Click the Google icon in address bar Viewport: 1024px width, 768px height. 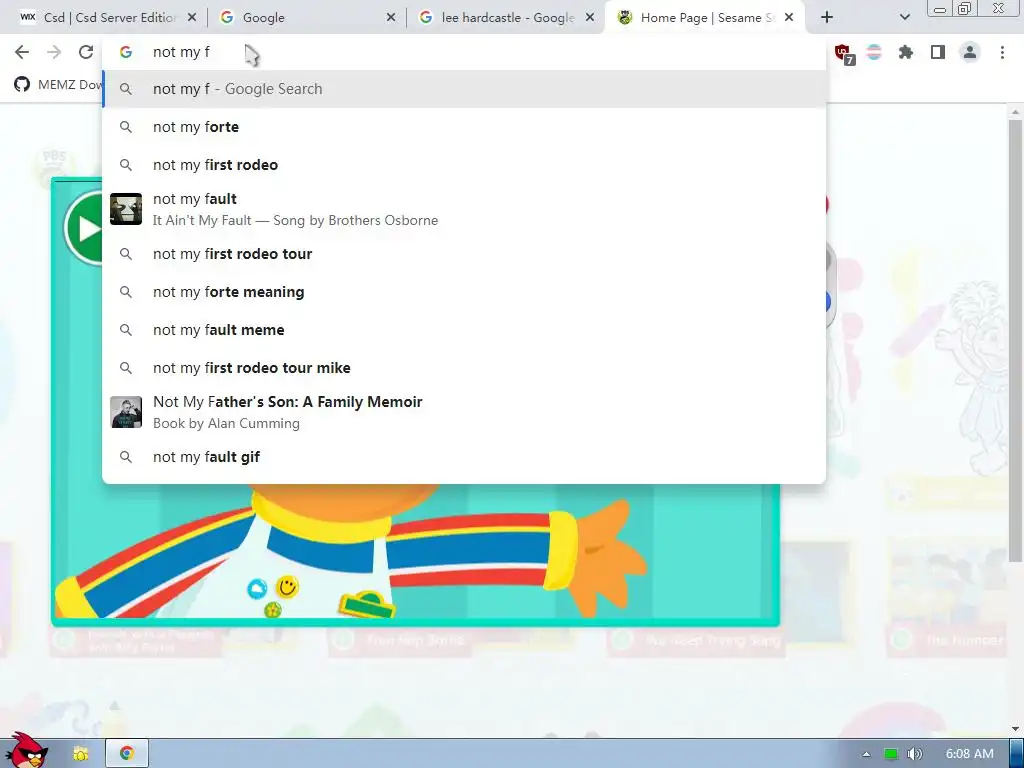coord(126,52)
